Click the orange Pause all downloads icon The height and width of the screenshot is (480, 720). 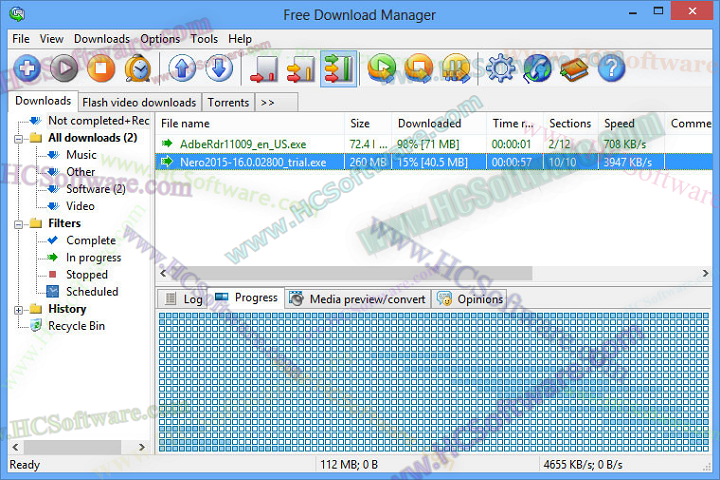coord(456,69)
